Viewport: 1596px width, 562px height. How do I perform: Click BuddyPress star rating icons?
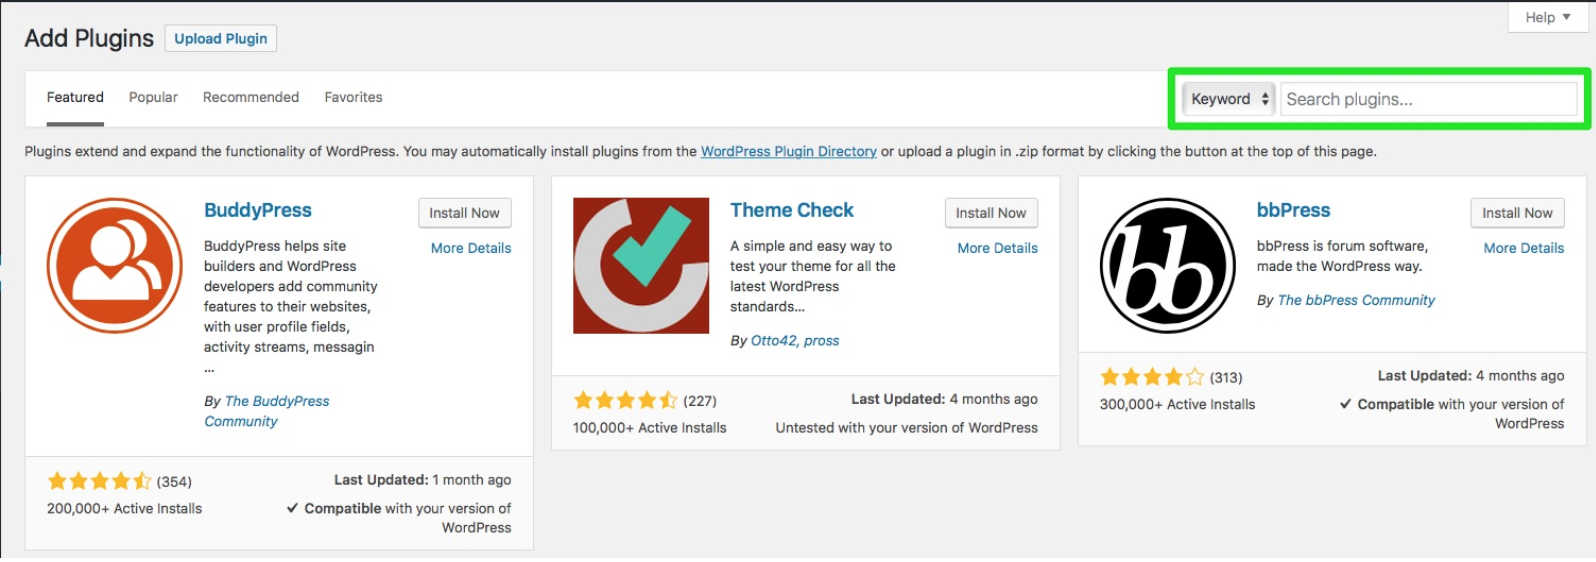click(x=99, y=481)
